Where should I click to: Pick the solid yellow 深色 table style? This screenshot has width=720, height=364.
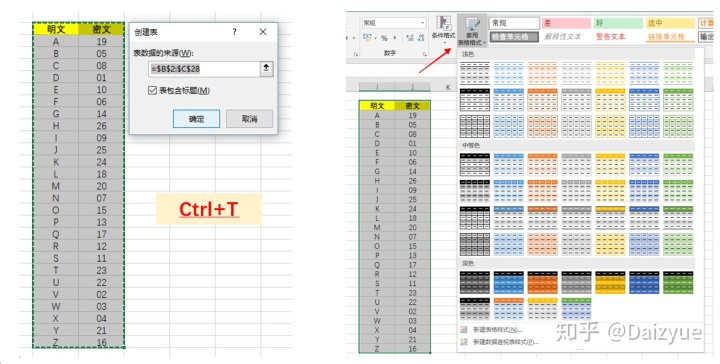coord(610,282)
